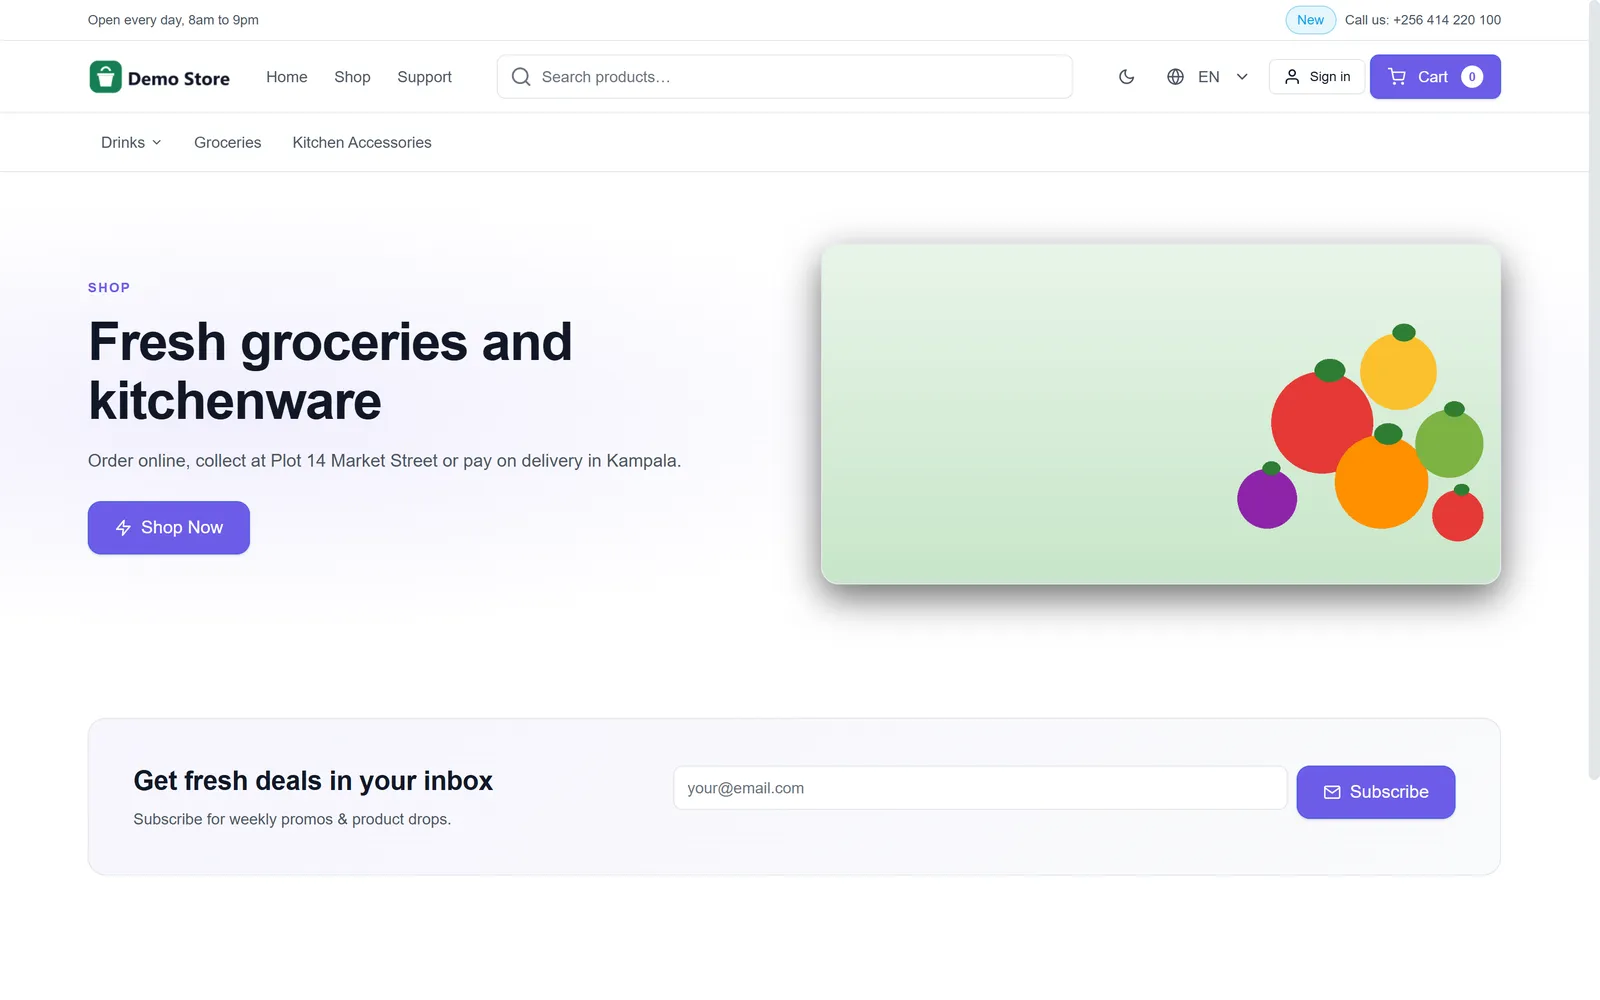The height and width of the screenshot is (1000, 1600).
Task: Select the Groceries category
Action: (x=227, y=143)
